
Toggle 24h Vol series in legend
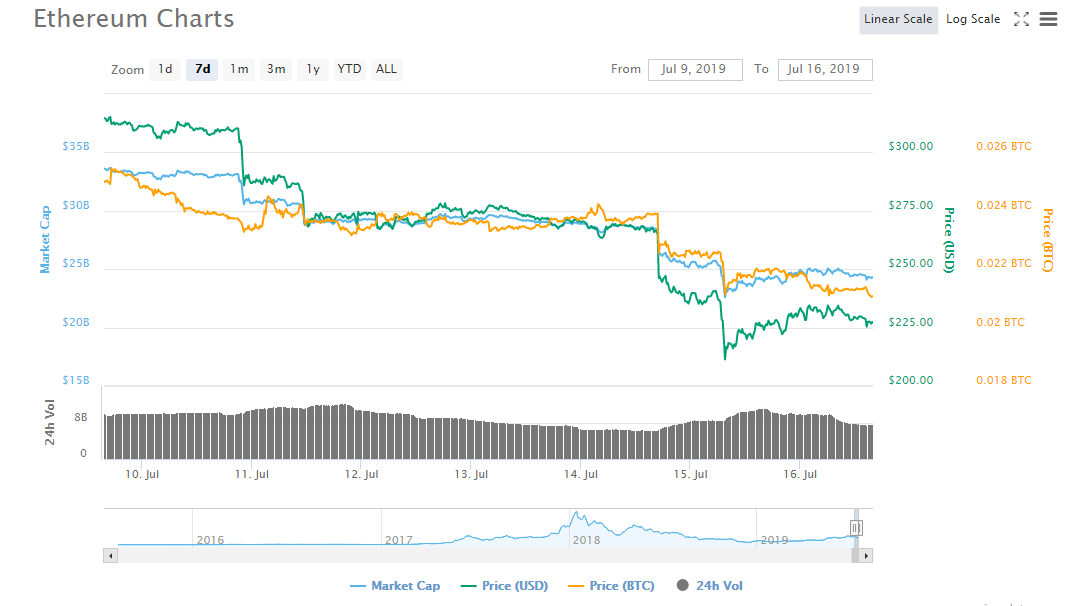[x=710, y=586]
